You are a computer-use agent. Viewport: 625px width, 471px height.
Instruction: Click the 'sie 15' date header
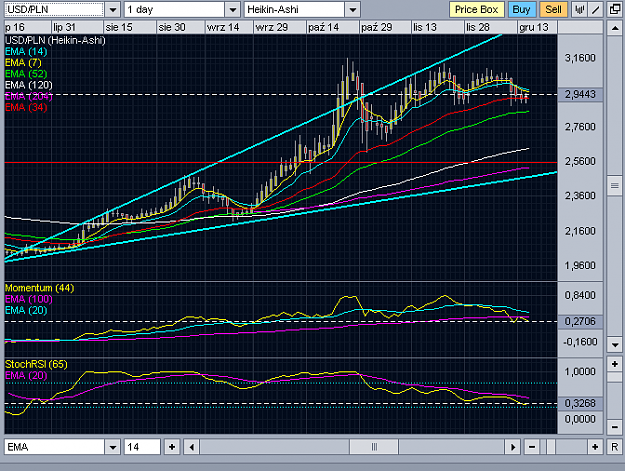tap(119, 27)
